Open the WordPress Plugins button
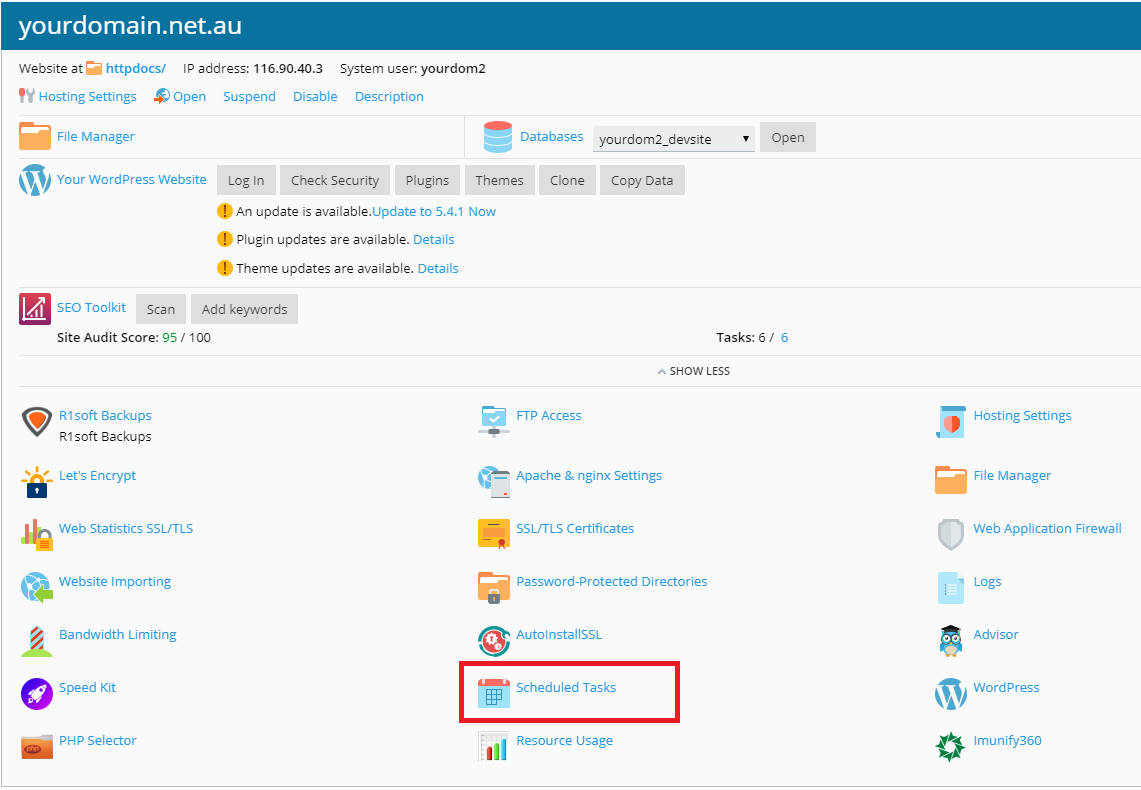Screen dimensions: 1141x790 coord(427,180)
